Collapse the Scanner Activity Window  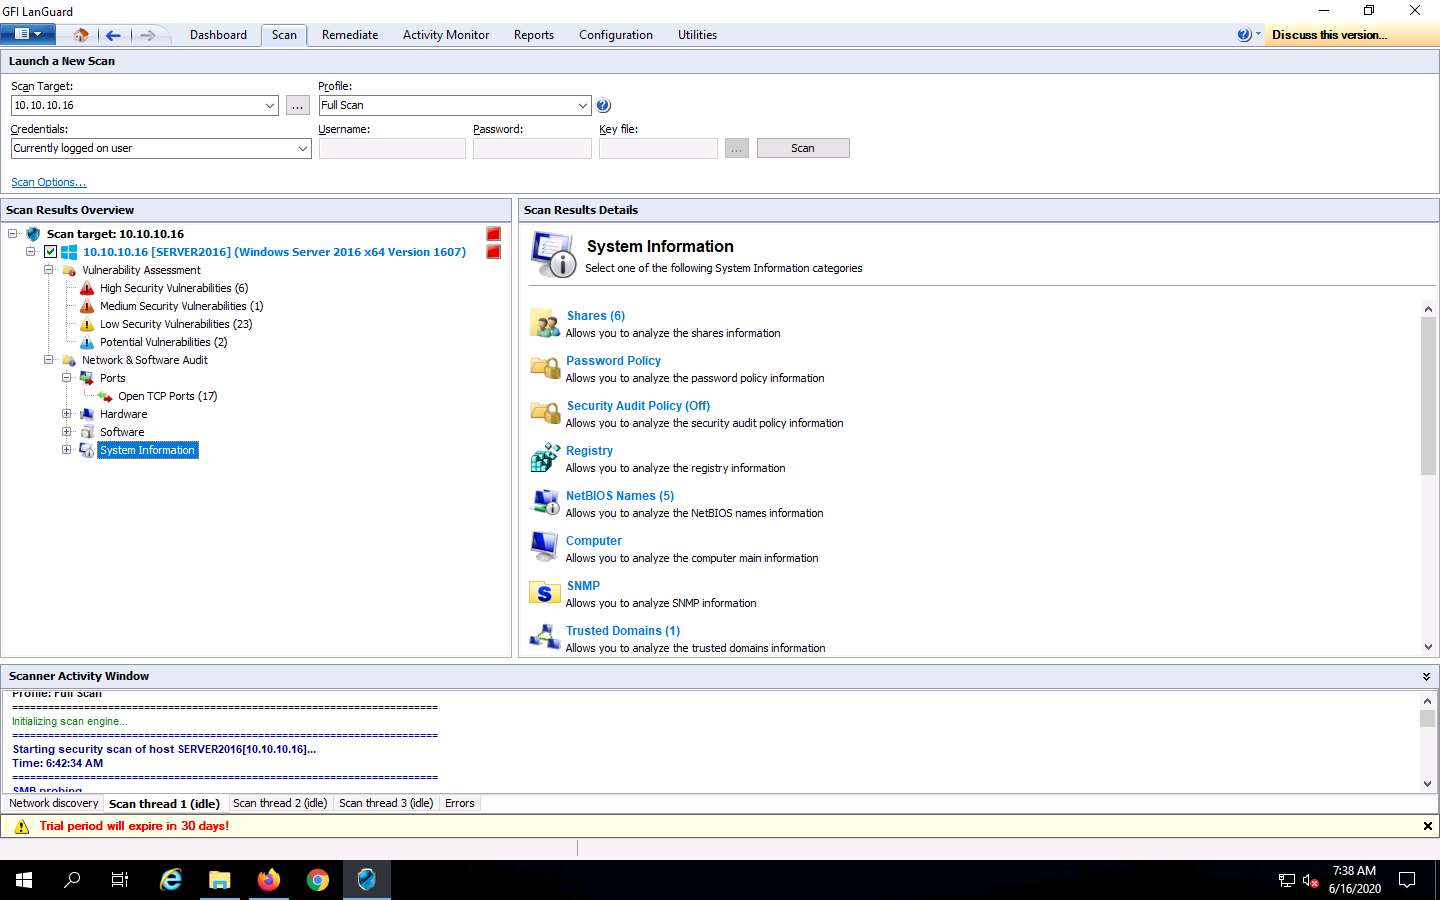(x=1426, y=677)
